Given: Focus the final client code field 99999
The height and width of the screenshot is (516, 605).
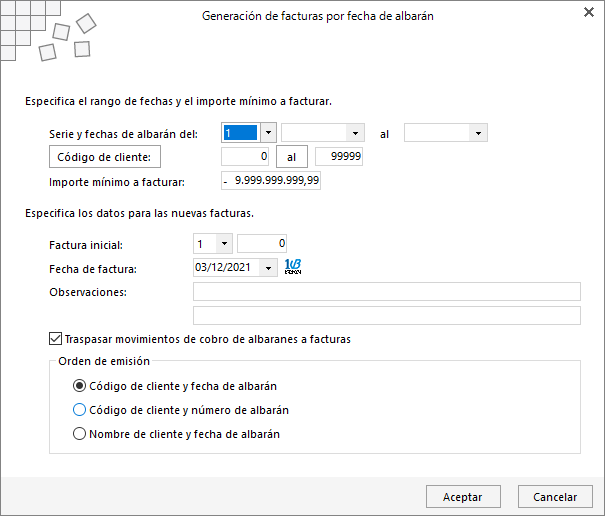Looking at the screenshot, I should [339, 156].
